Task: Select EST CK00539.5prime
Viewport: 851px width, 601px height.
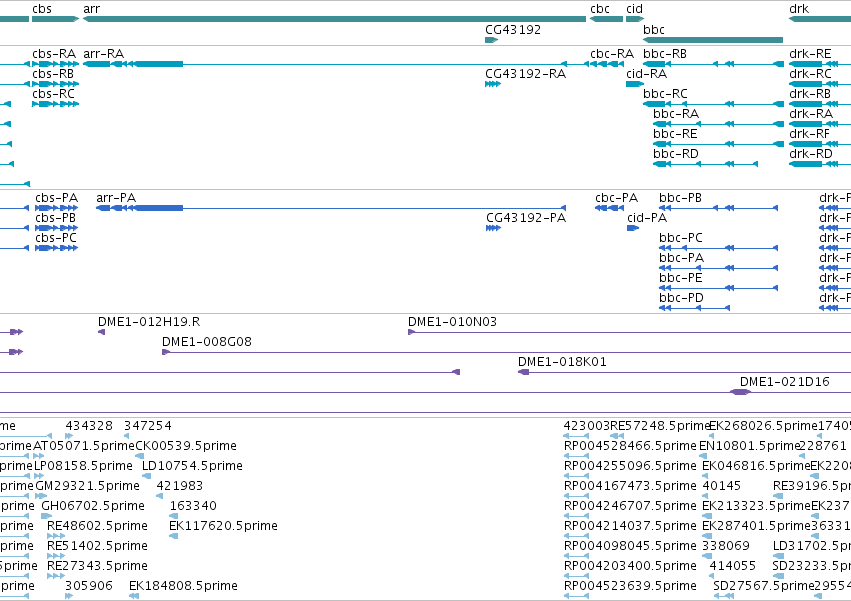Action: point(140,456)
